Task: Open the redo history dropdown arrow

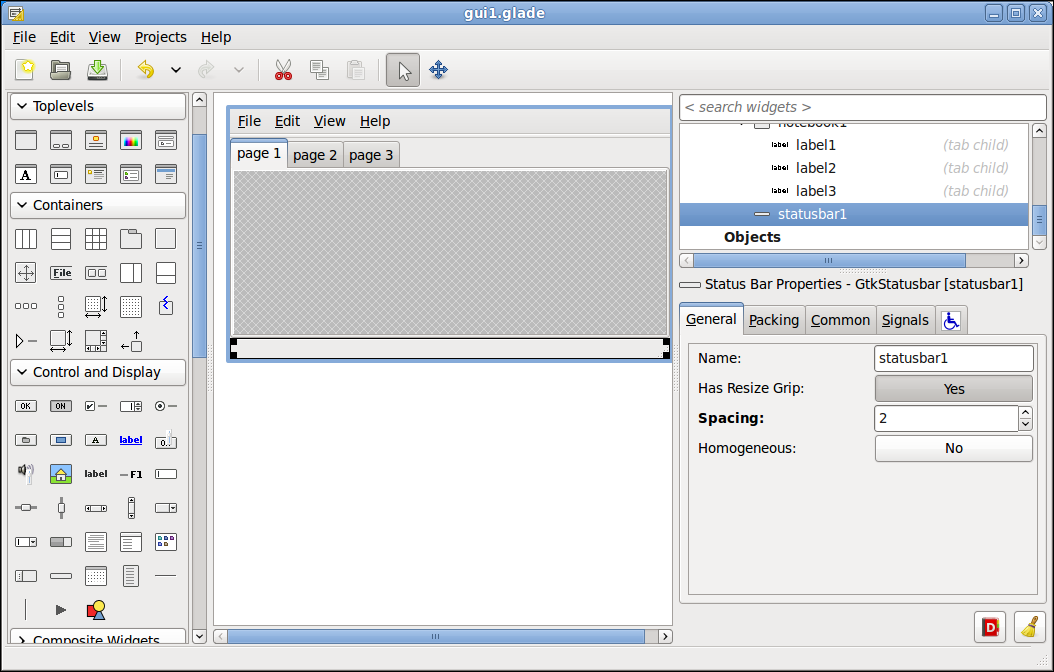Action: 239,70
